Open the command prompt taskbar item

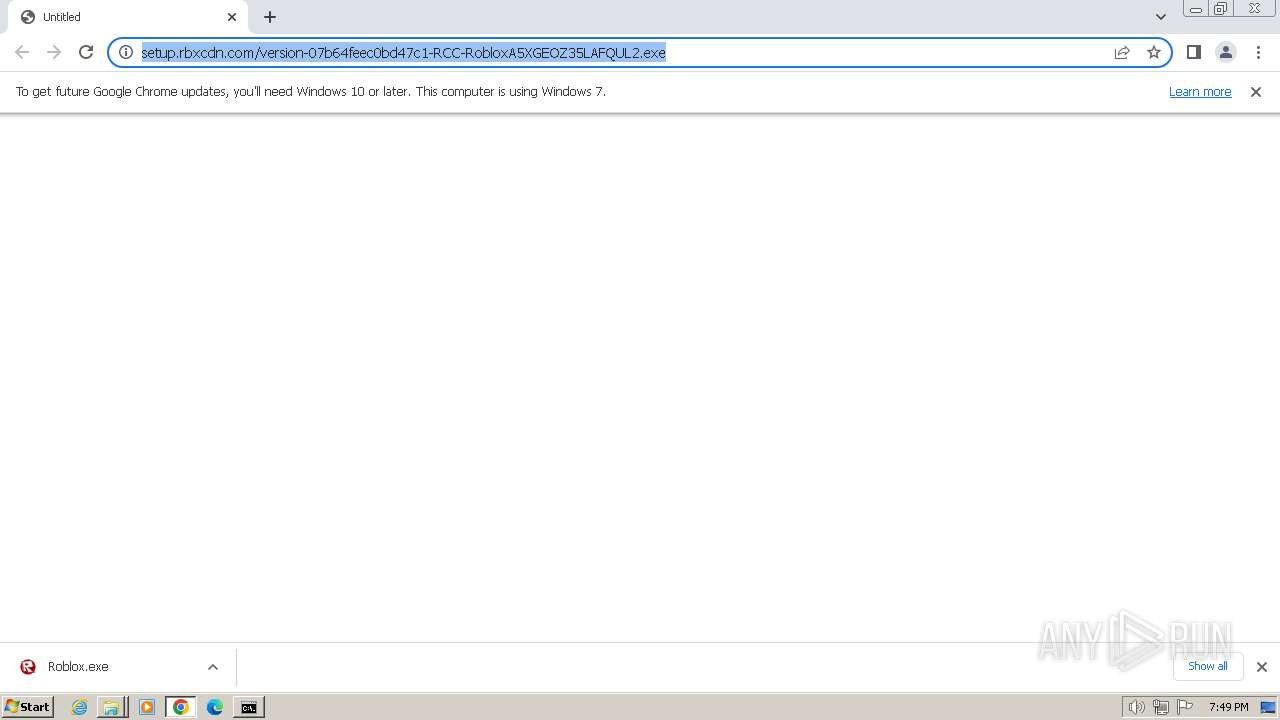click(x=248, y=707)
